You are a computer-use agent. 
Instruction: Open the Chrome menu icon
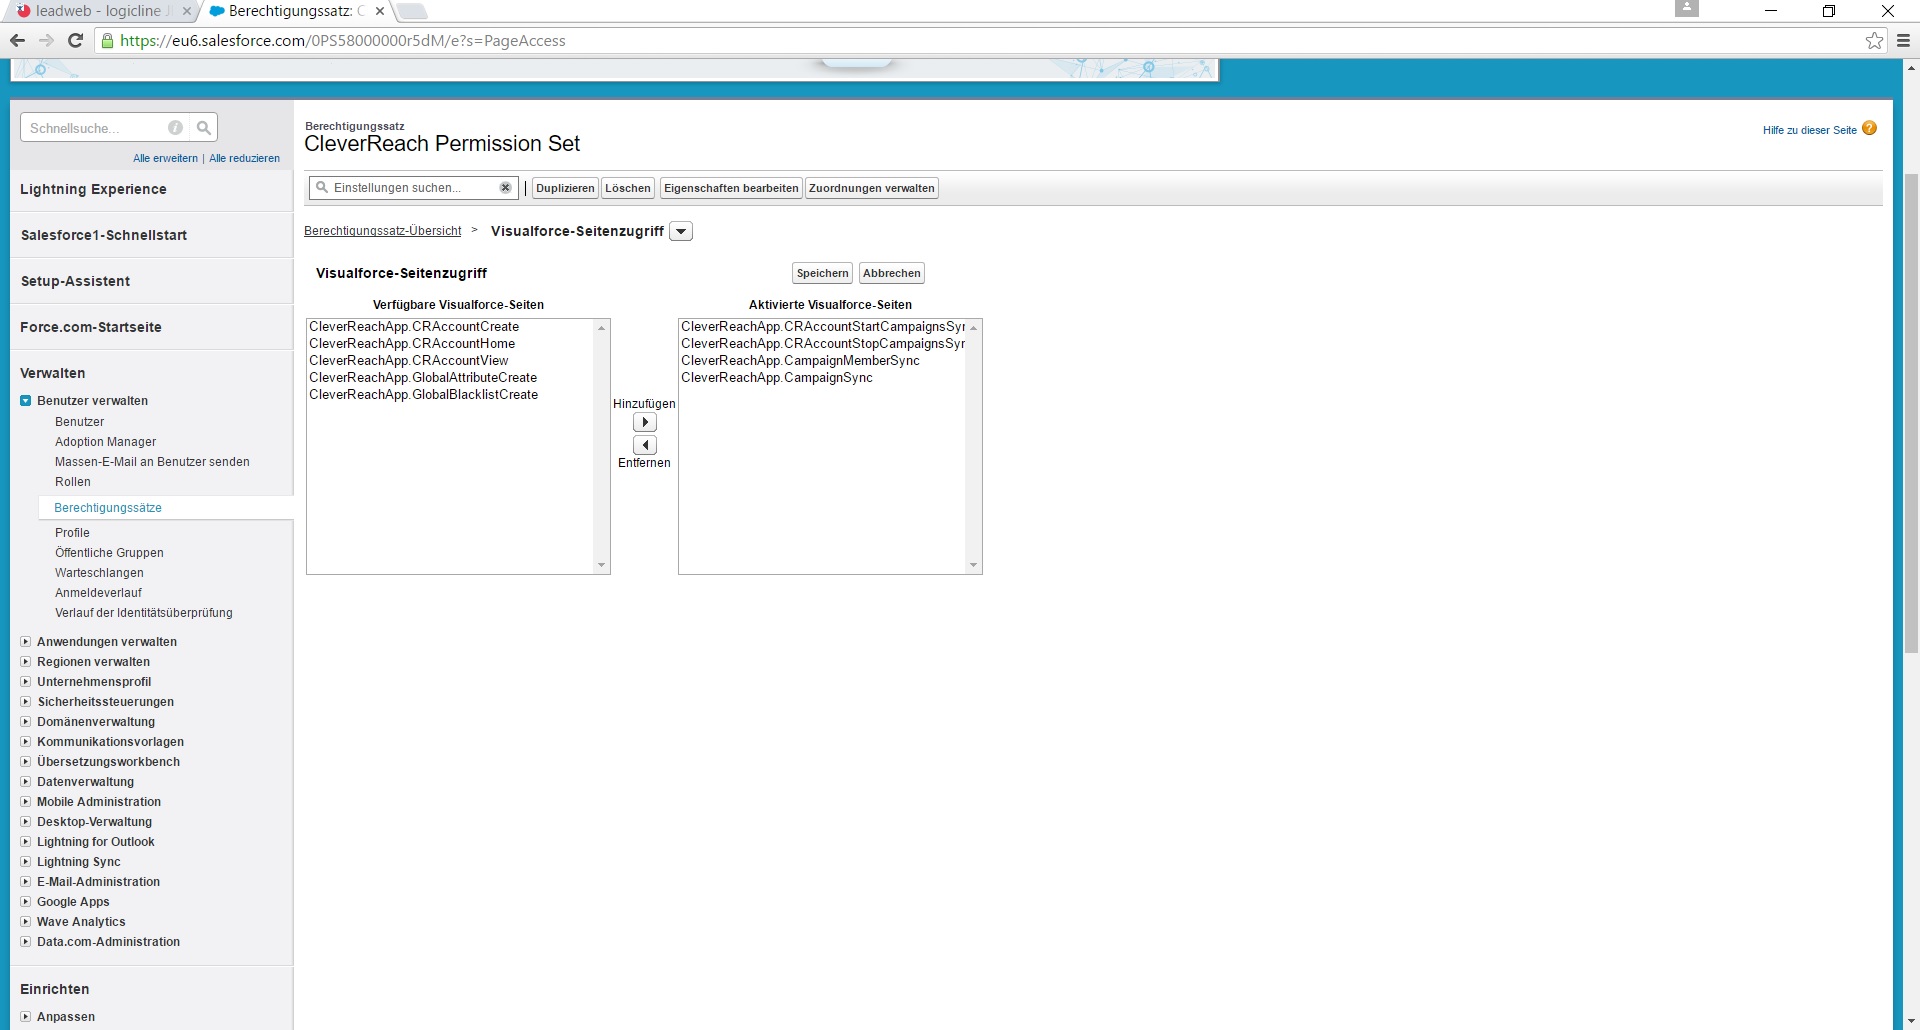coord(1904,41)
